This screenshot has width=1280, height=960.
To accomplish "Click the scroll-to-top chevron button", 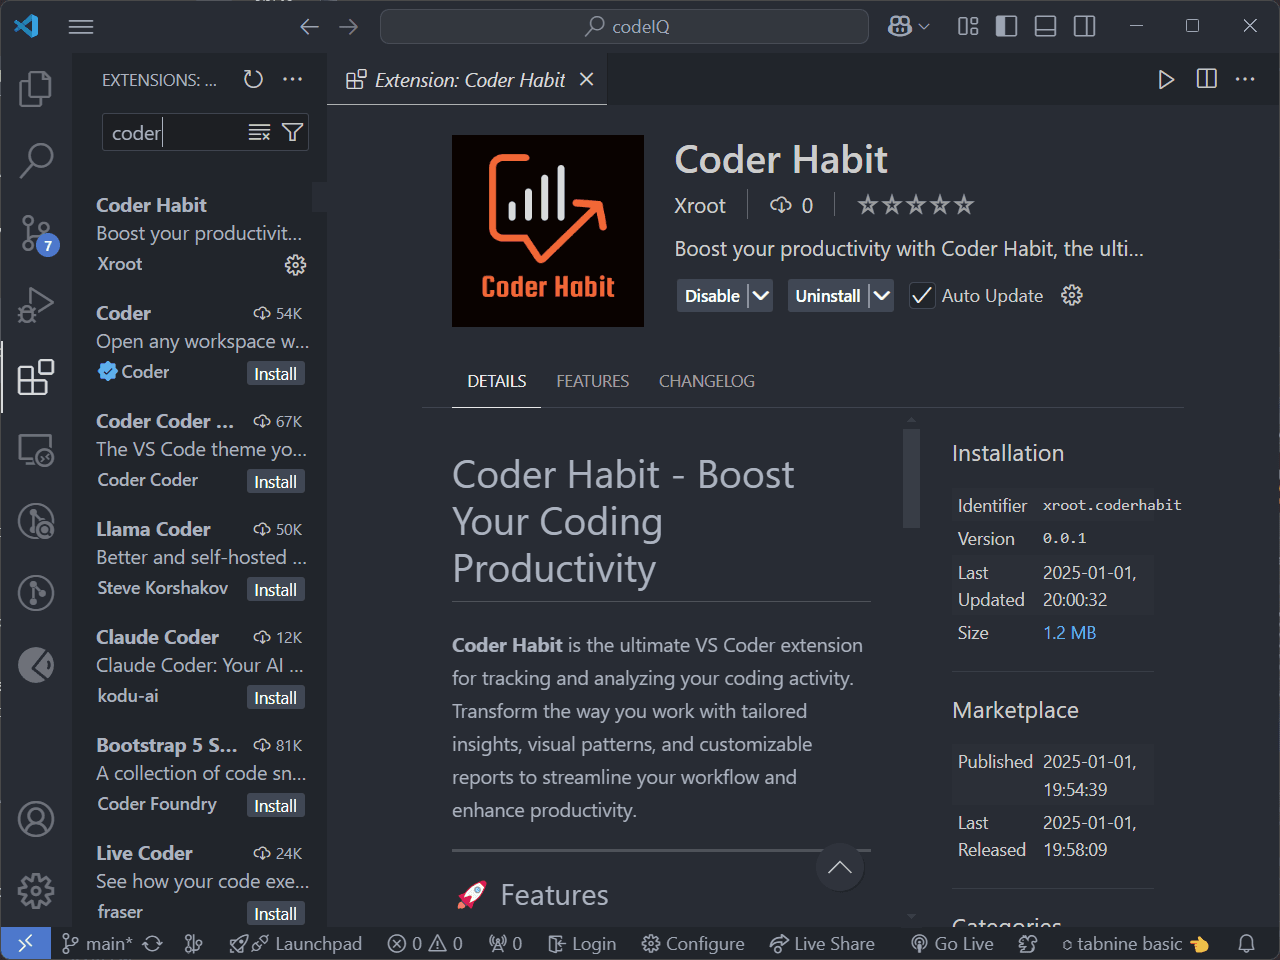I will (x=840, y=868).
